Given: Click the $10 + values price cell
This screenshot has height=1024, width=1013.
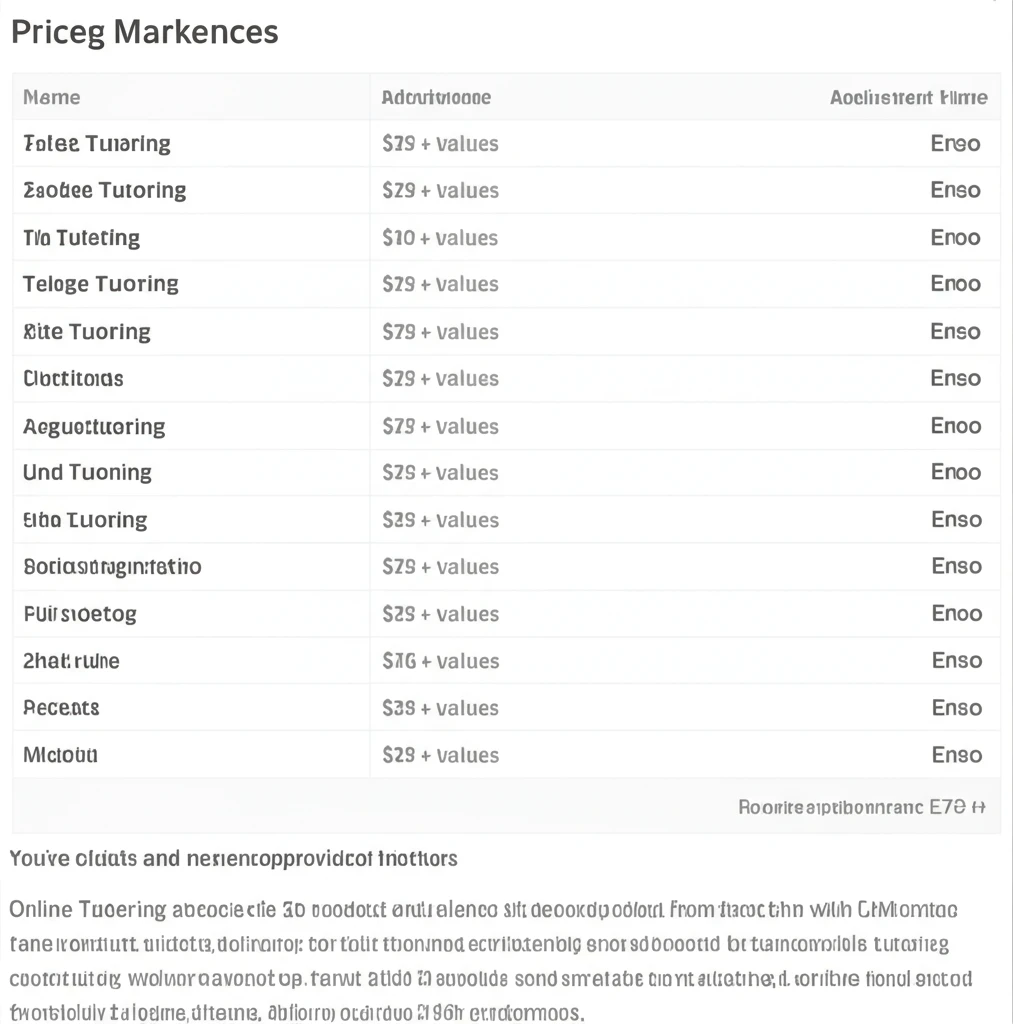Looking at the screenshot, I should (x=440, y=238).
